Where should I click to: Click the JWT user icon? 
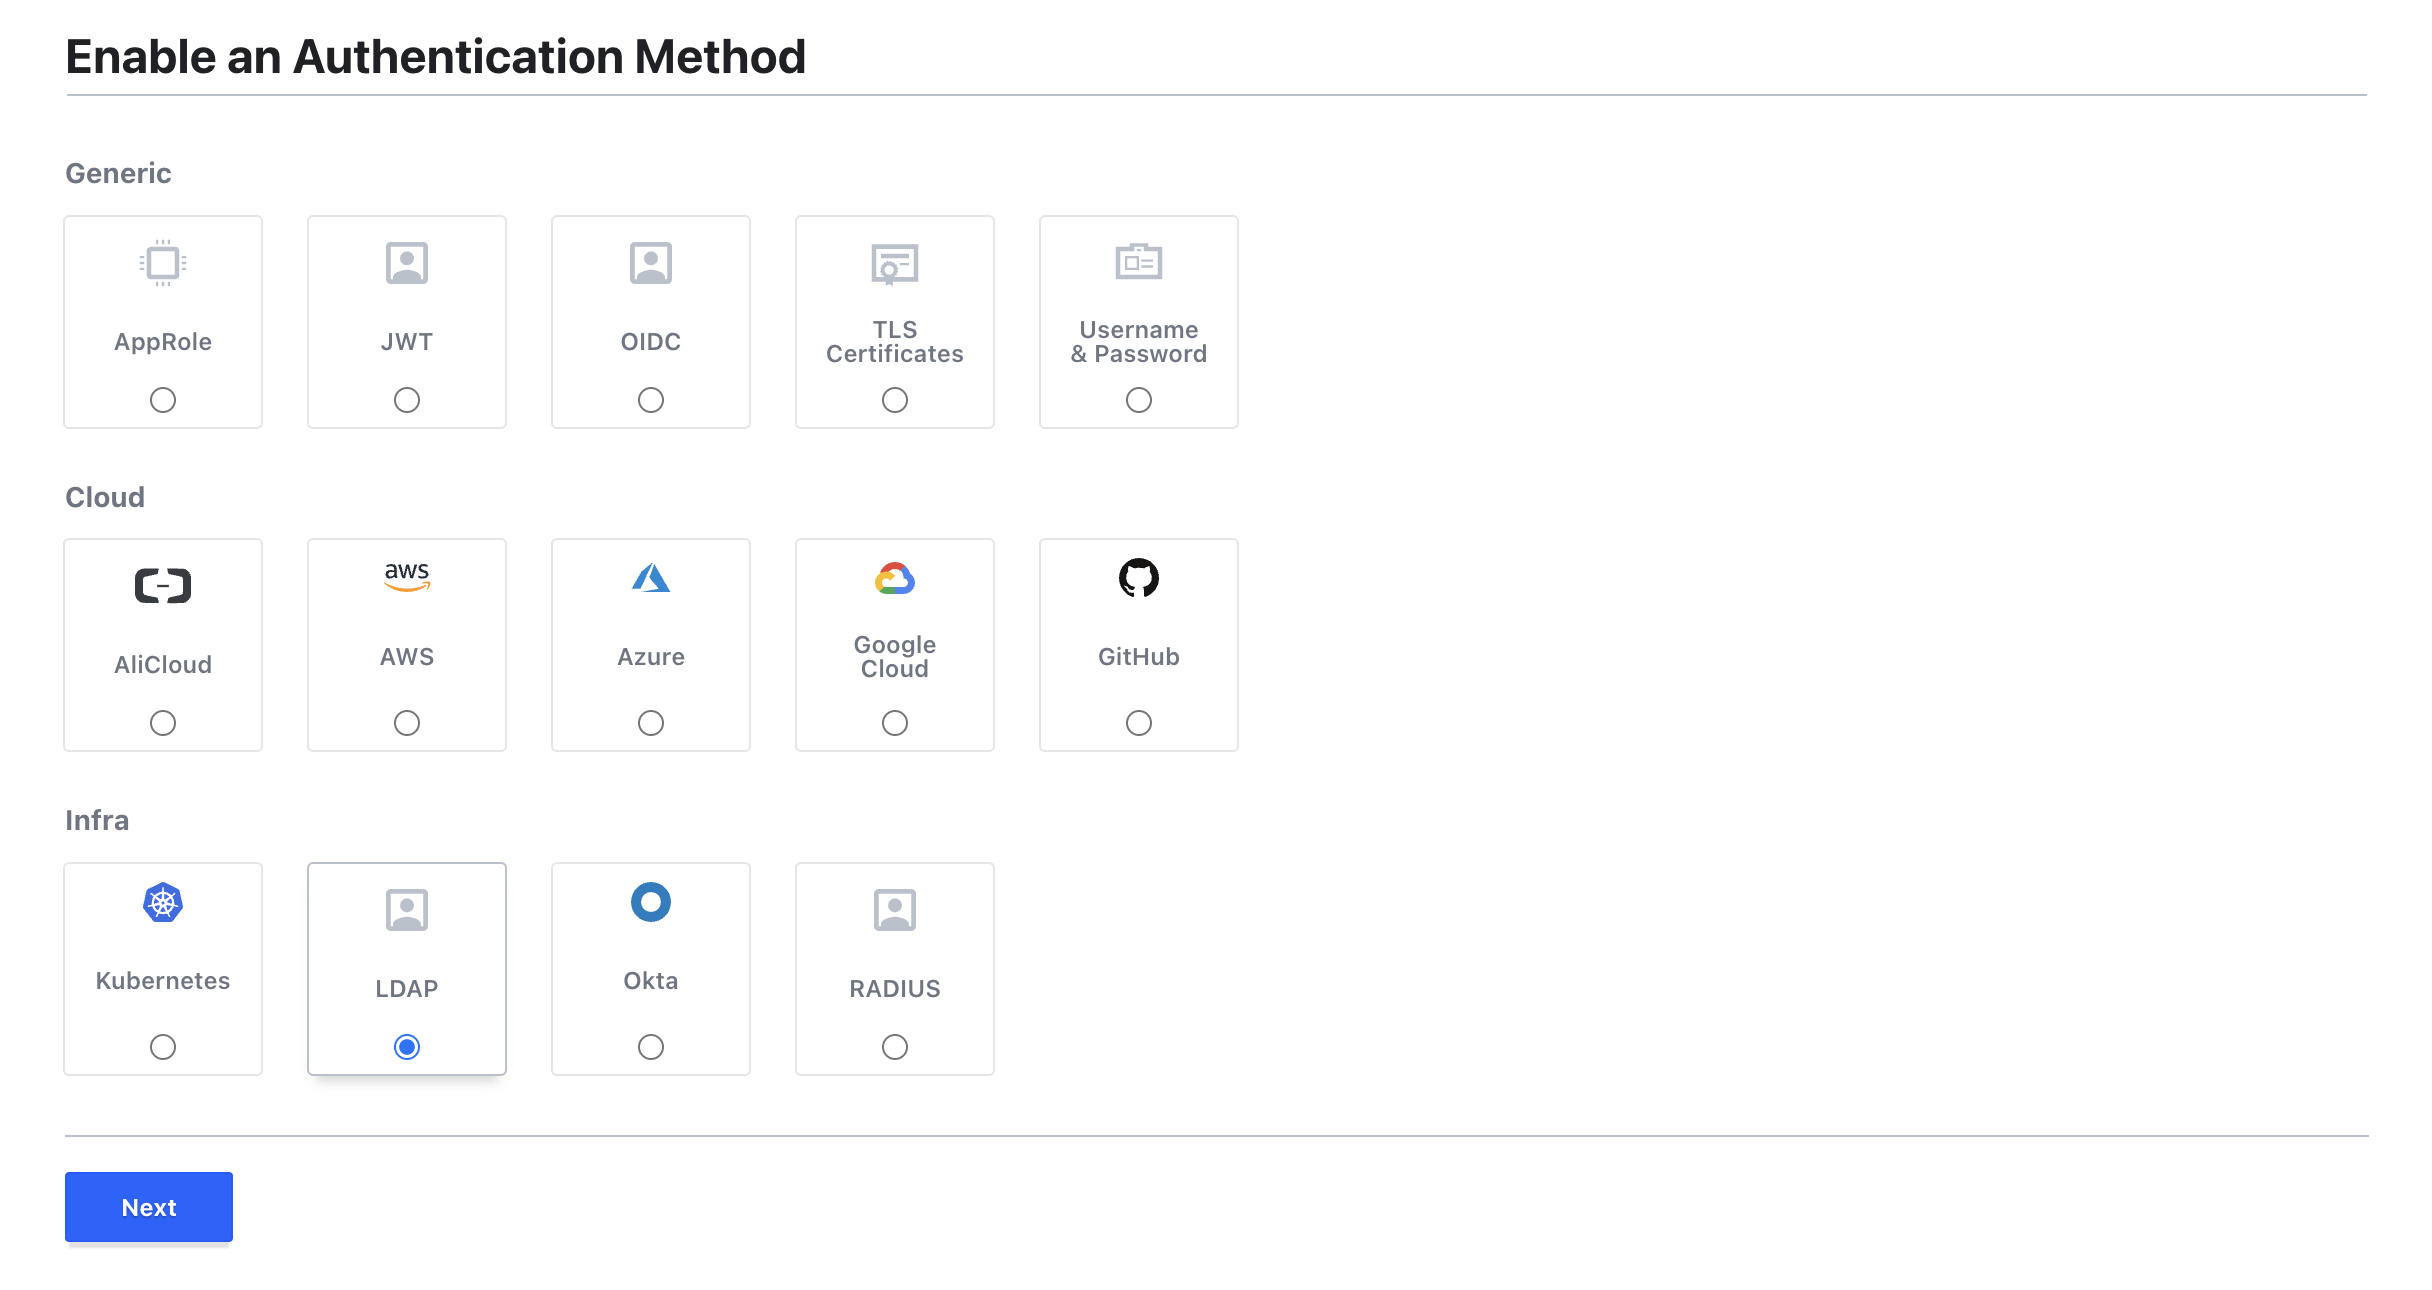point(407,263)
